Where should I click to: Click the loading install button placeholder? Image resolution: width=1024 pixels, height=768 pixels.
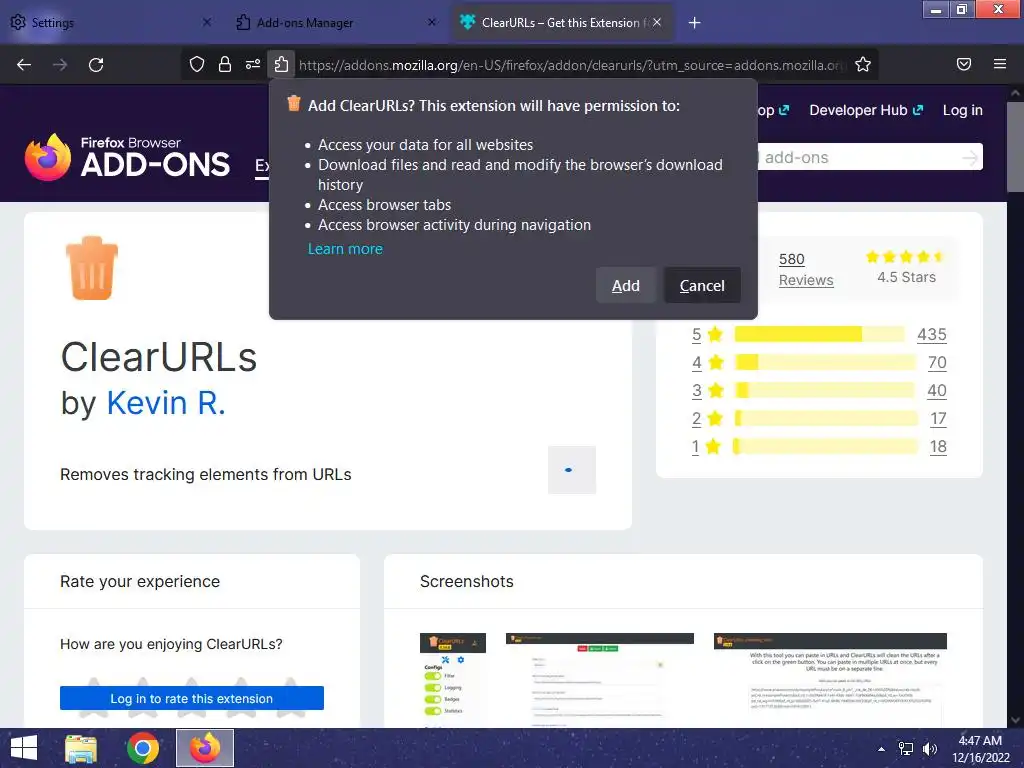[571, 470]
